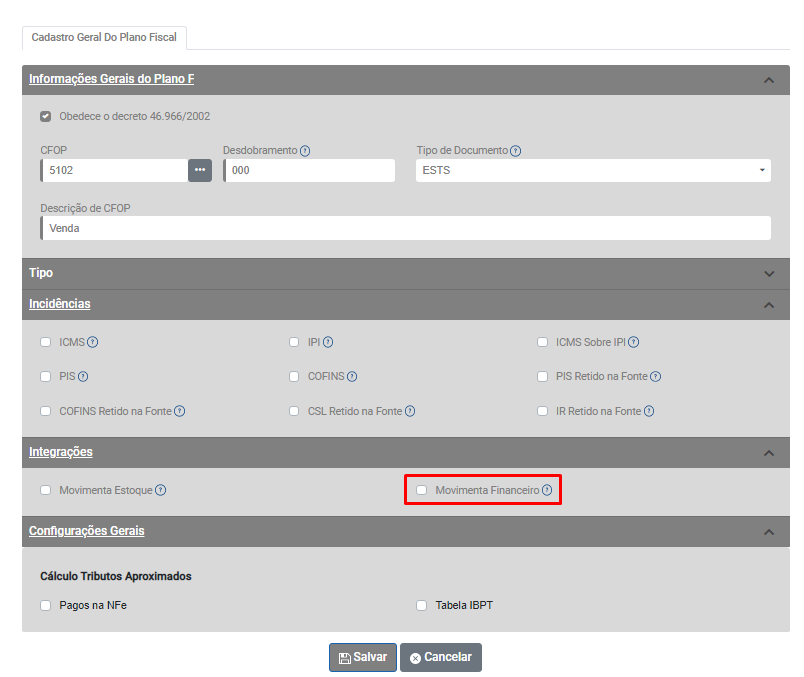Select the Cadastro Geral Do Plano Fiscal tab
The width and height of the screenshot is (804, 677).
[104, 37]
